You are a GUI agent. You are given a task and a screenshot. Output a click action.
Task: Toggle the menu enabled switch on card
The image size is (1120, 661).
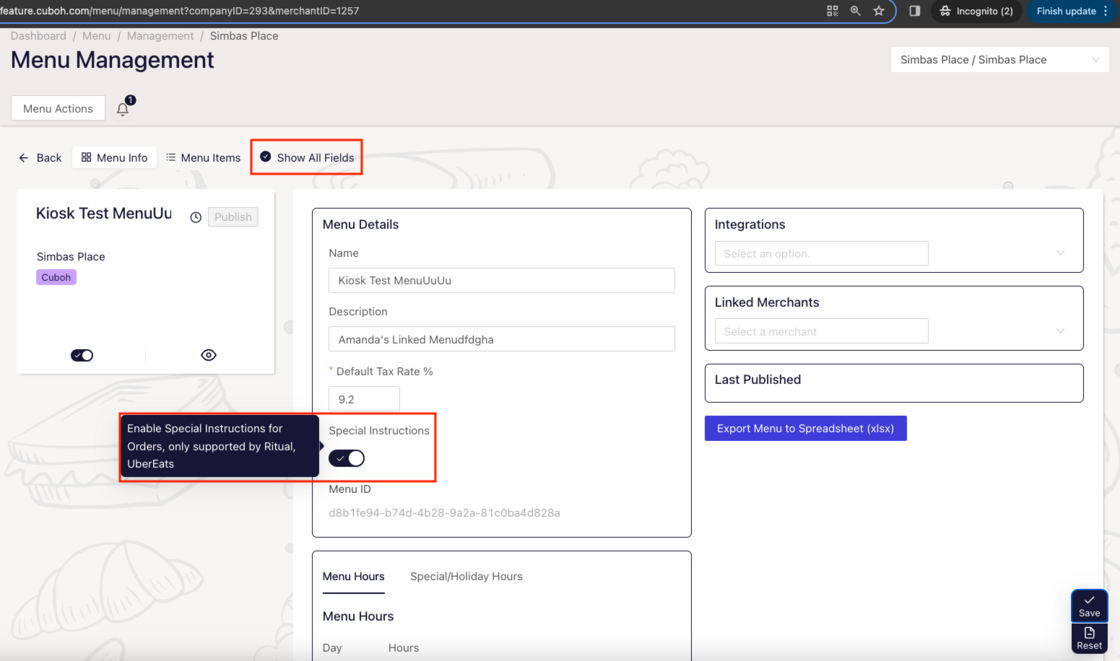82,355
